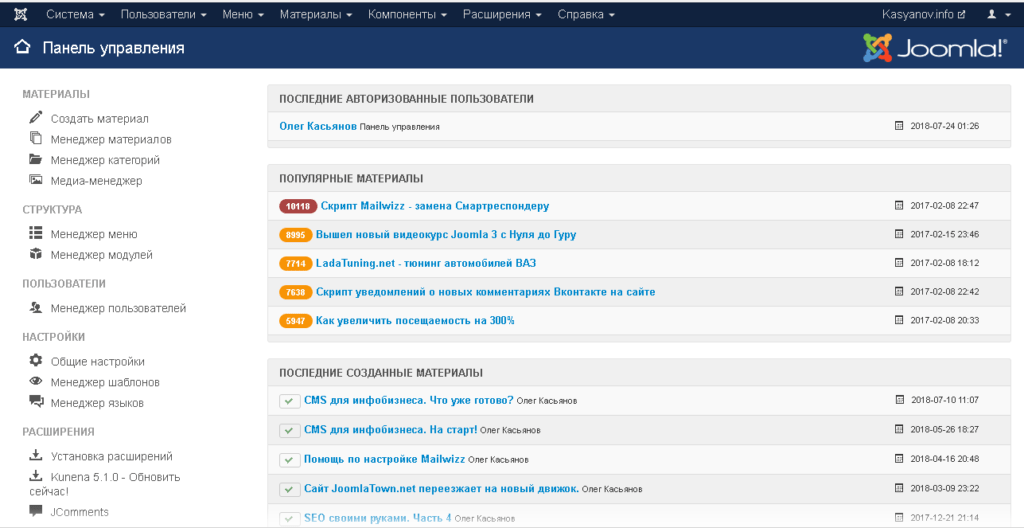This screenshot has width=1024, height=528.
Task: Open Менеджер пользователей in sidebar
Action: coord(119,308)
